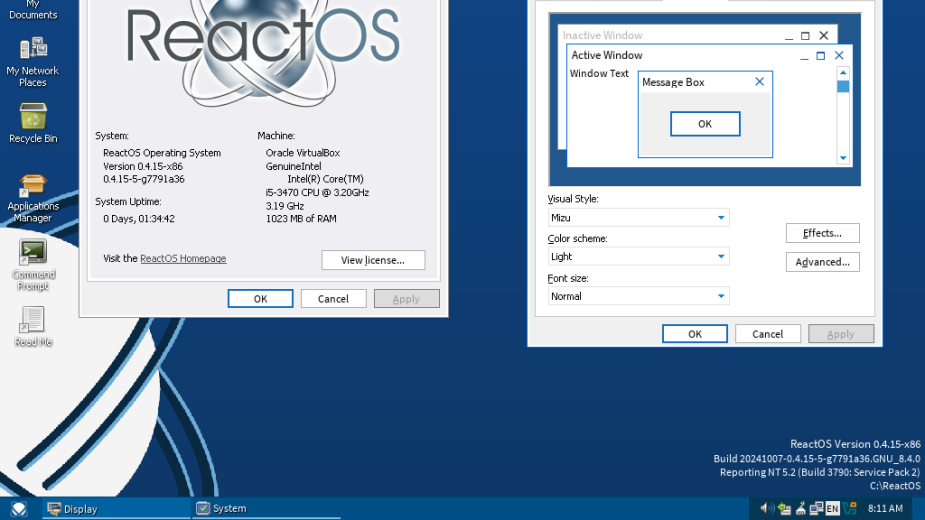This screenshot has width=925, height=520.
Task: Click the taskbar clock showing 8:11 AM
Action: [885, 509]
